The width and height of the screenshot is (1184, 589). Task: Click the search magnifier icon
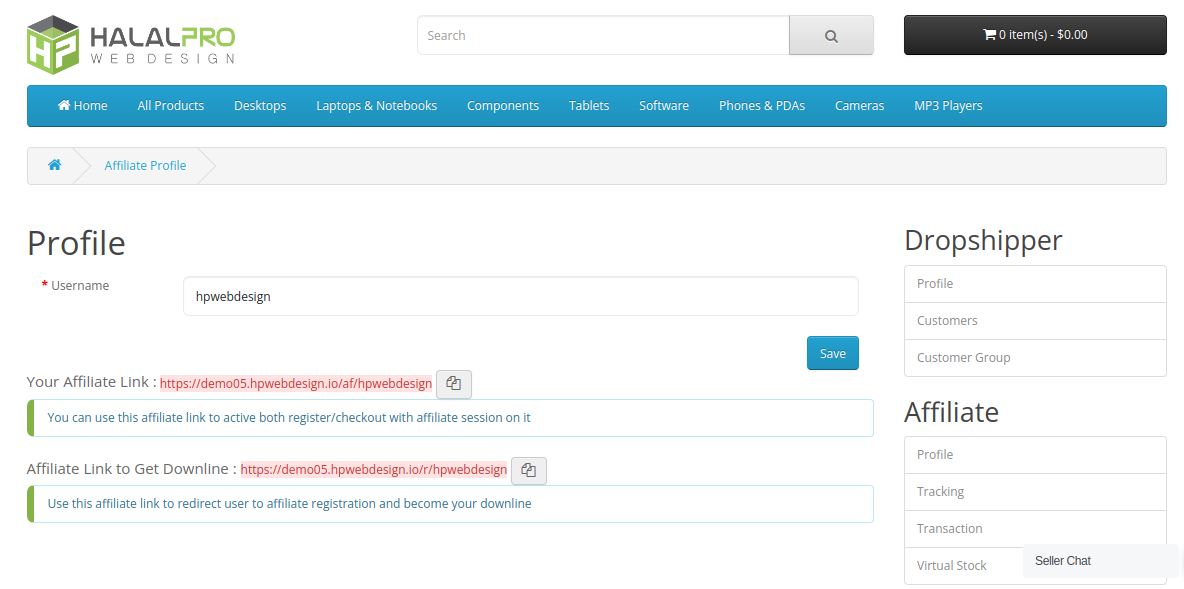[831, 35]
